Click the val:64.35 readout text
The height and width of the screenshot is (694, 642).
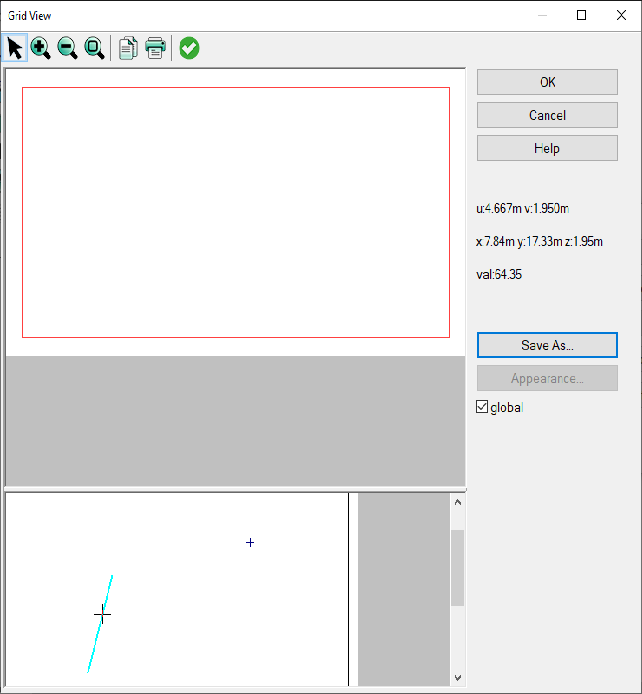tap(499, 274)
